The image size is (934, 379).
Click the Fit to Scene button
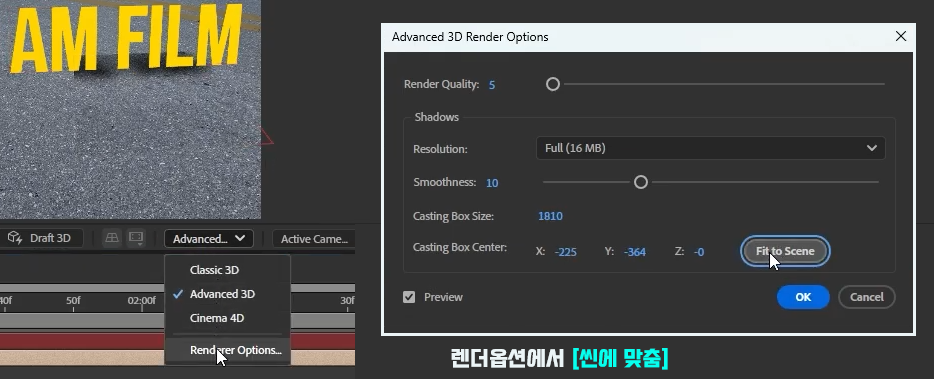tap(785, 251)
